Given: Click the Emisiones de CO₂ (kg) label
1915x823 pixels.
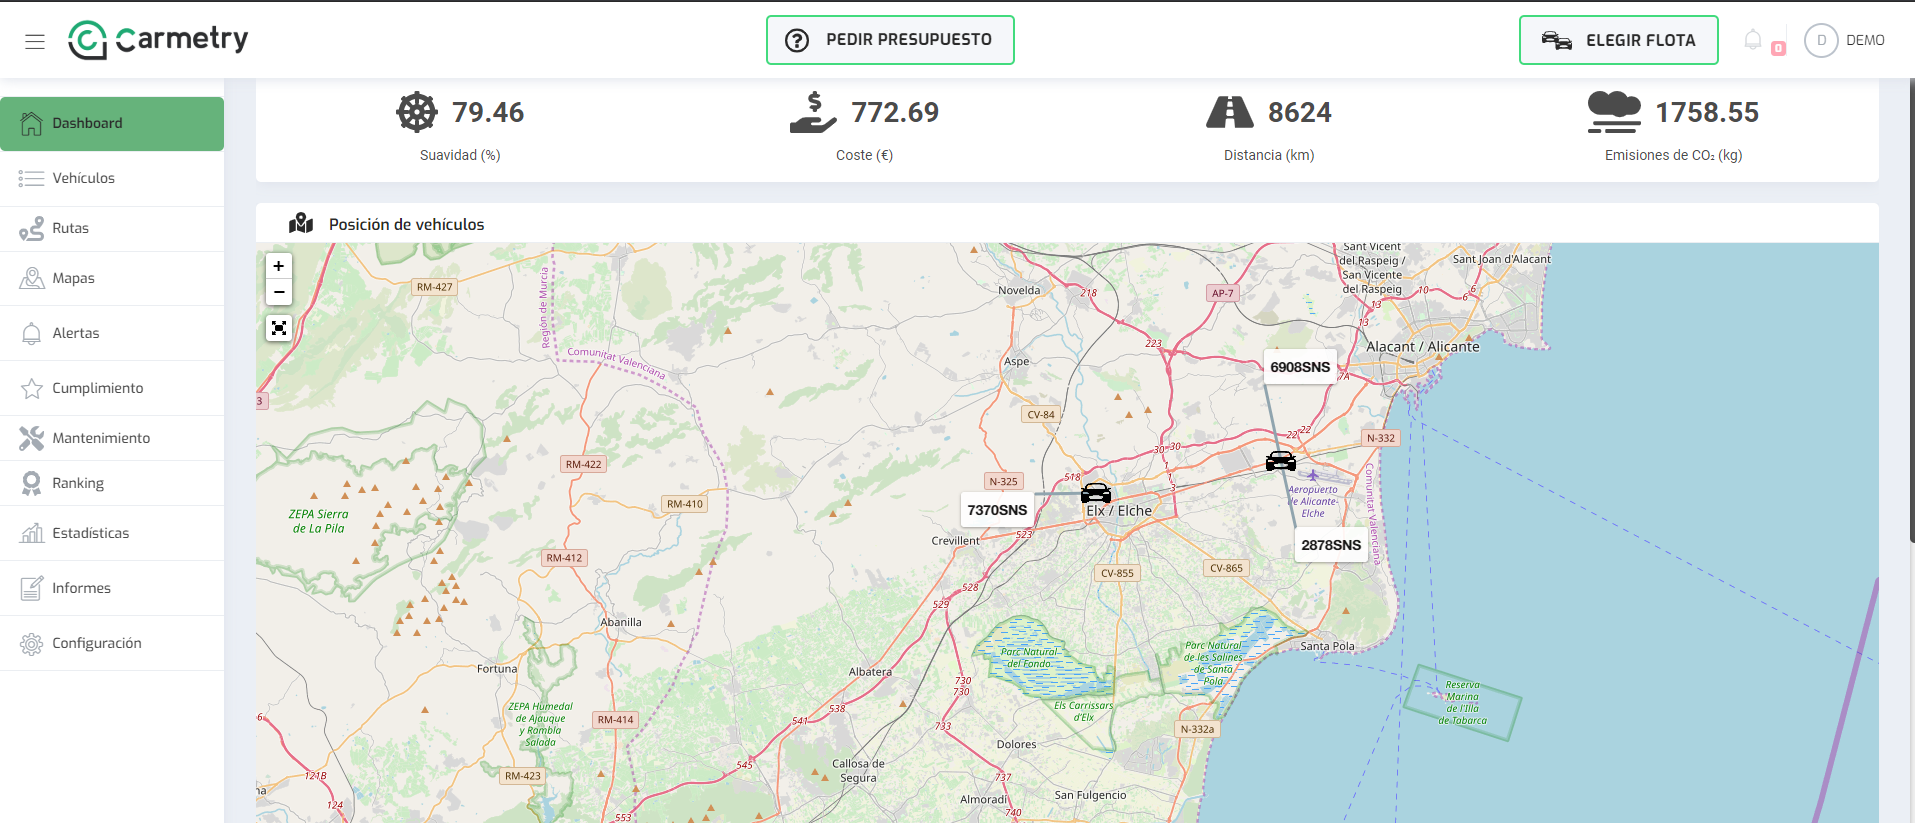Looking at the screenshot, I should (x=1674, y=155).
